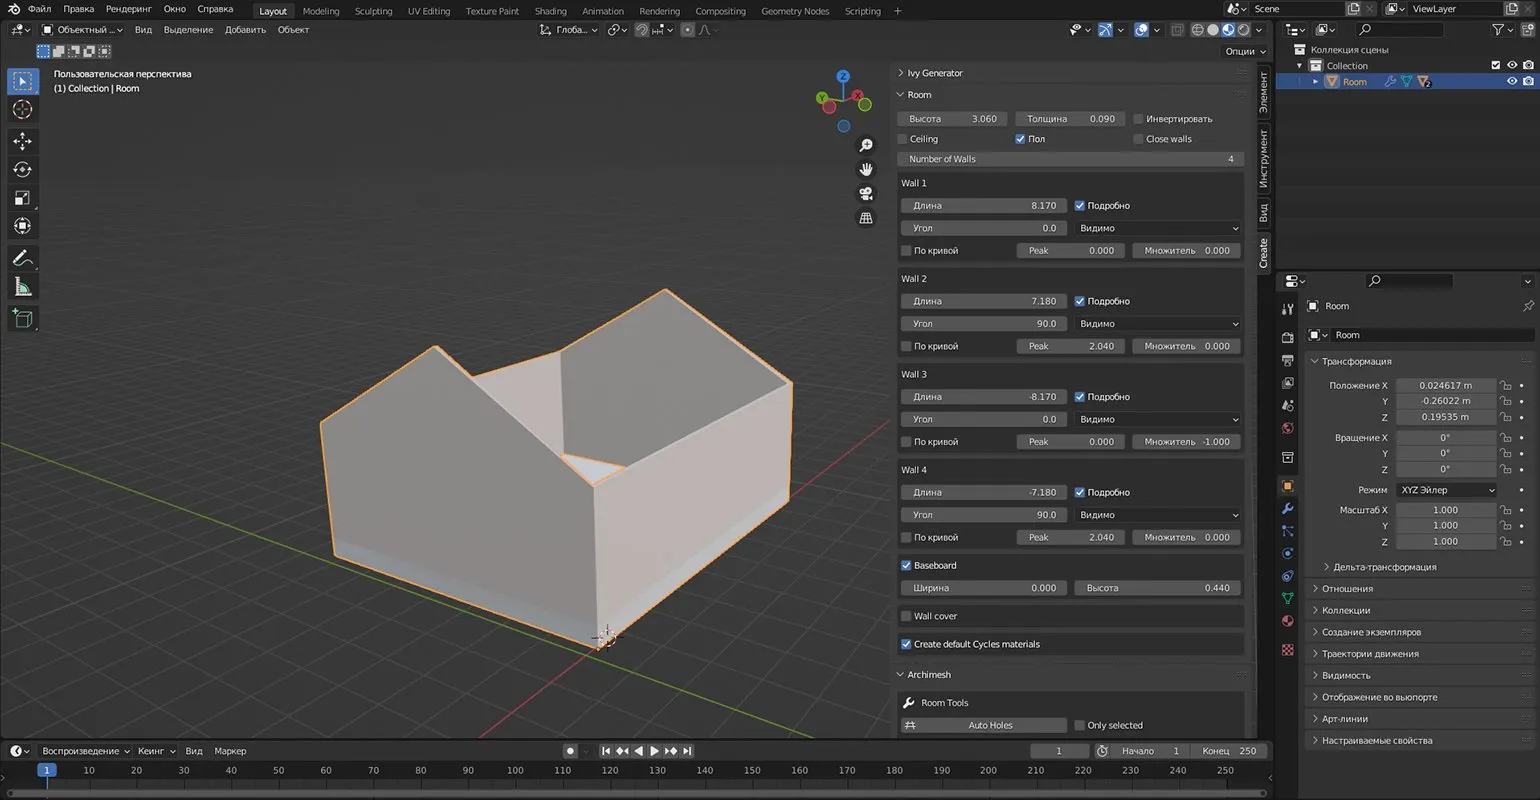
Task: Toggle camera view in viewport
Action: 866,193
